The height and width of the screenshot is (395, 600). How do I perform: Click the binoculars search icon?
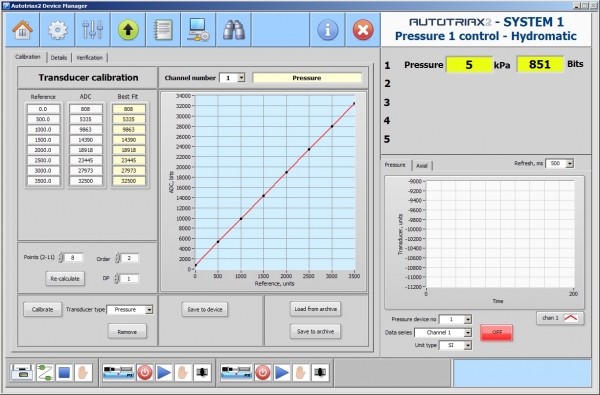233,30
